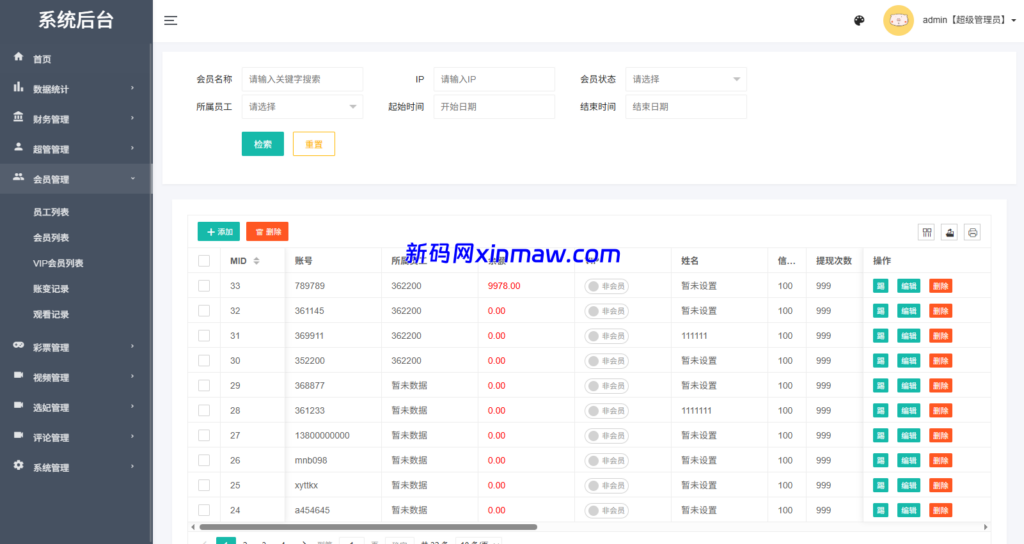Click the horizontal table scrollbar thumb
The height and width of the screenshot is (544, 1024).
point(368,527)
